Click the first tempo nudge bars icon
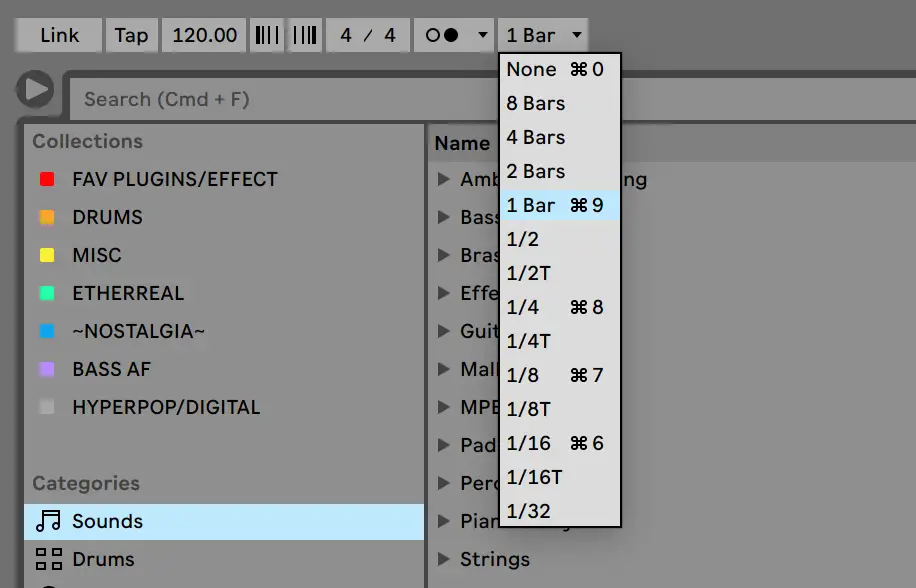The width and height of the screenshot is (916, 588). [x=267, y=36]
